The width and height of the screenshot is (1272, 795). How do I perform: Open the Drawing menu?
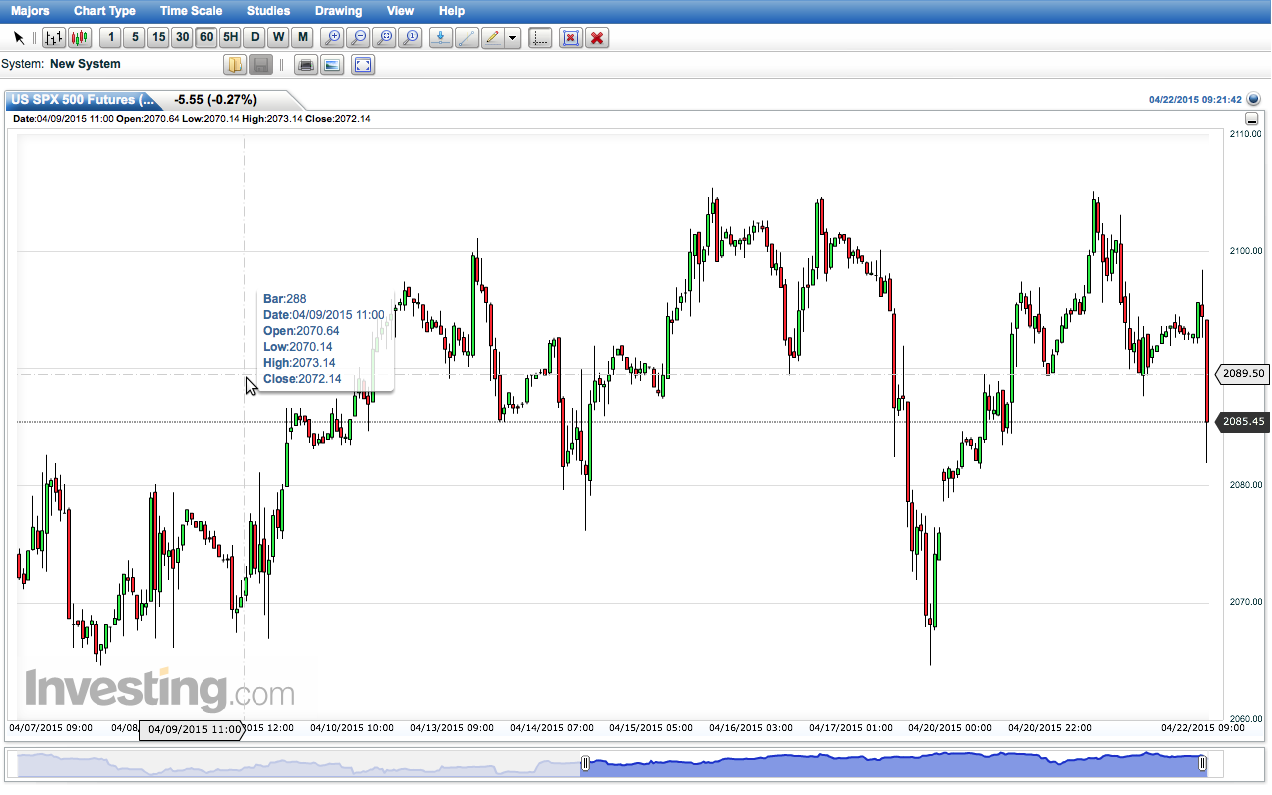tap(338, 11)
